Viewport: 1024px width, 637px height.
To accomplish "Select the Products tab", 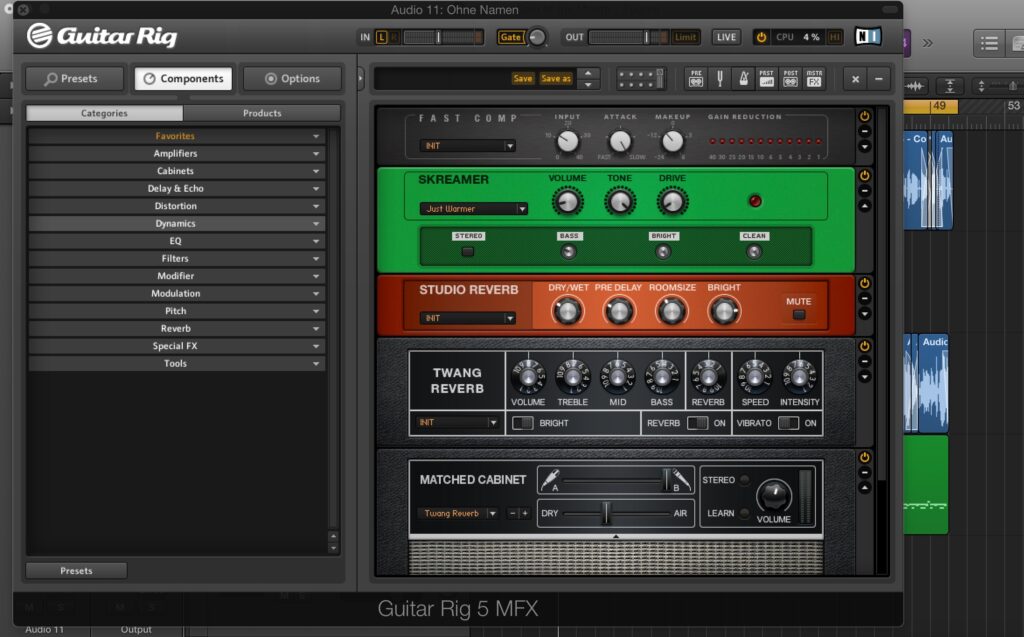I will [x=262, y=113].
